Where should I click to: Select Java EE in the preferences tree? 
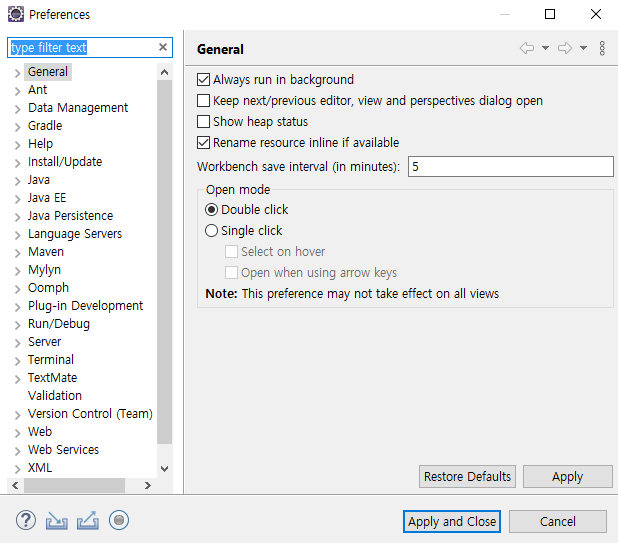[x=47, y=198]
